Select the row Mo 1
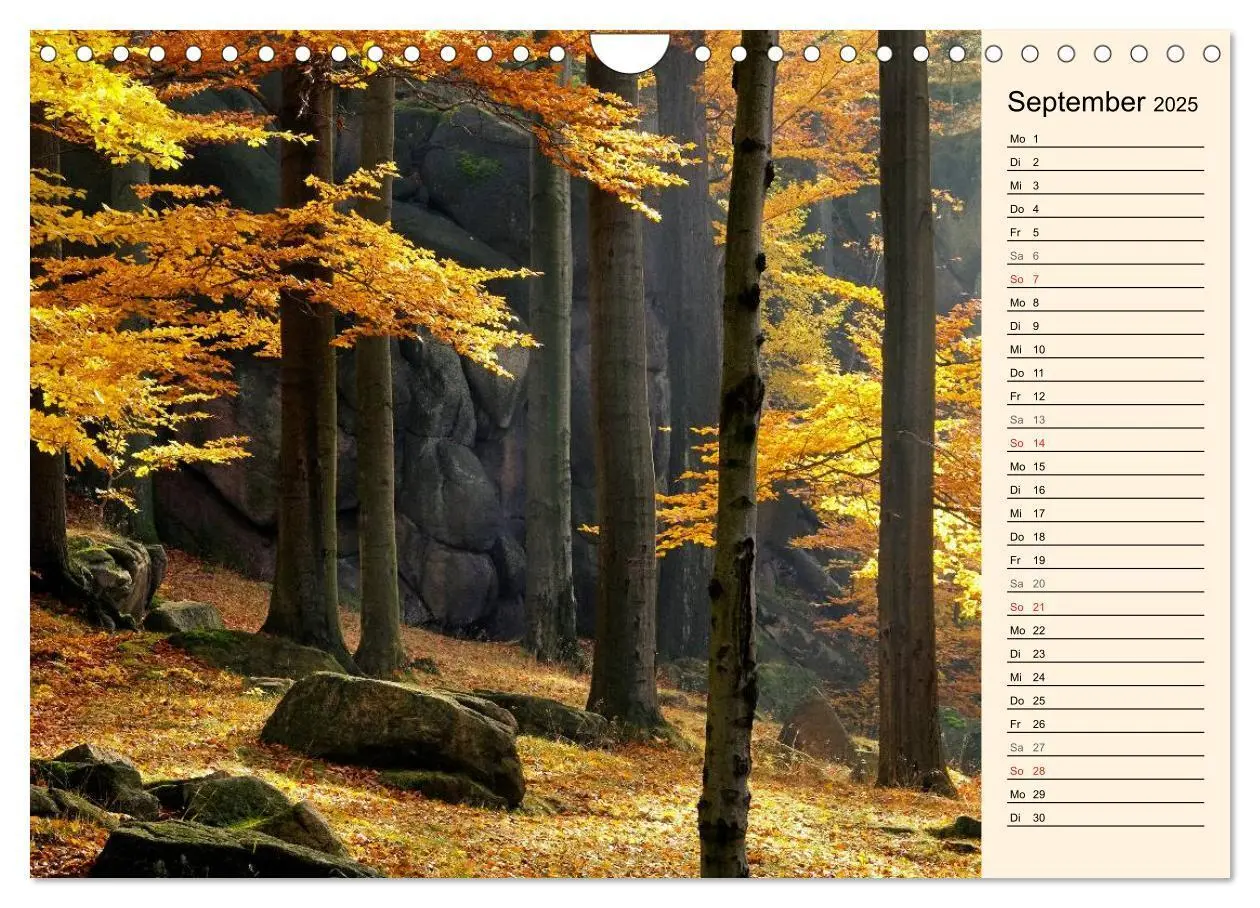This screenshot has width=1260, height=908. [1105, 138]
